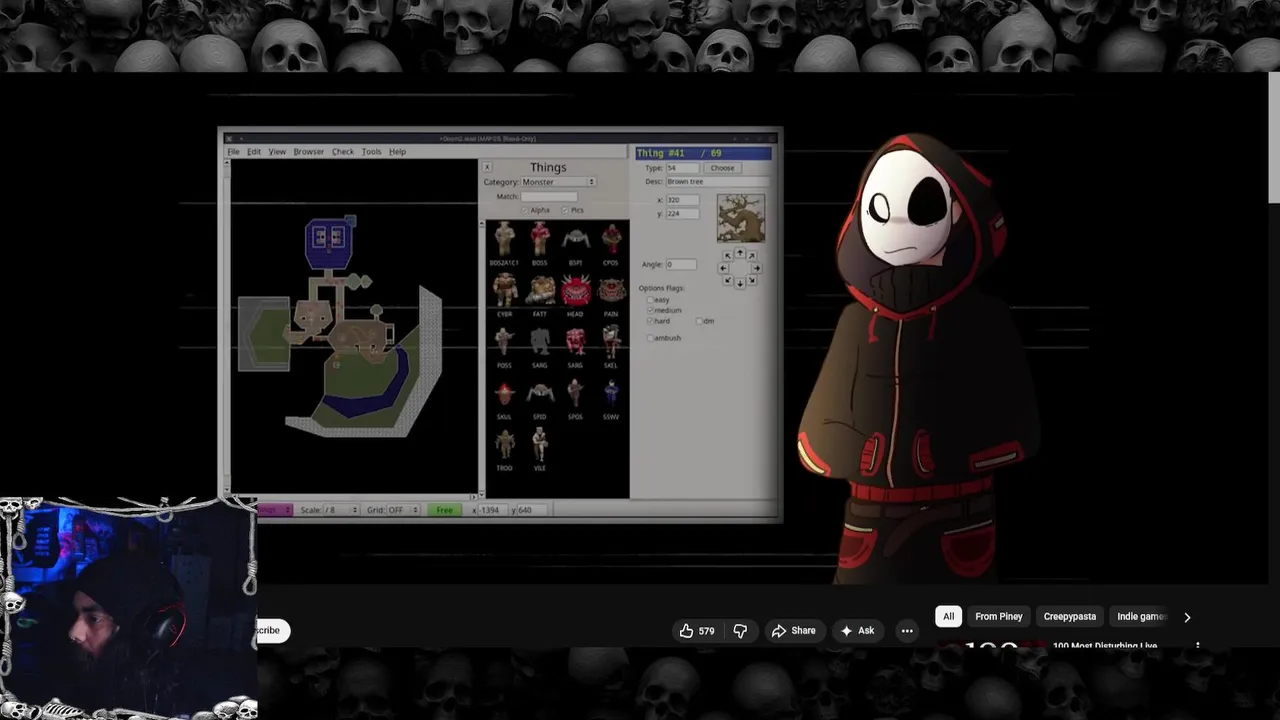Click the brown tree sprite preview

tap(741, 218)
